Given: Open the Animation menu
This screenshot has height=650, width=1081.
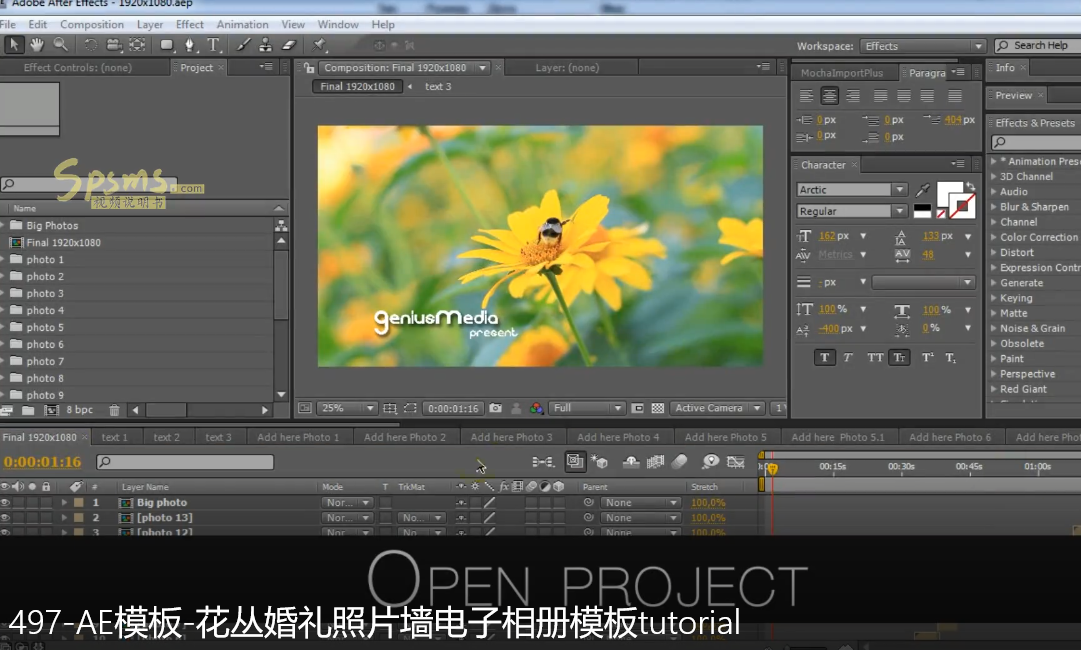Looking at the screenshot, I should point(243,24).
